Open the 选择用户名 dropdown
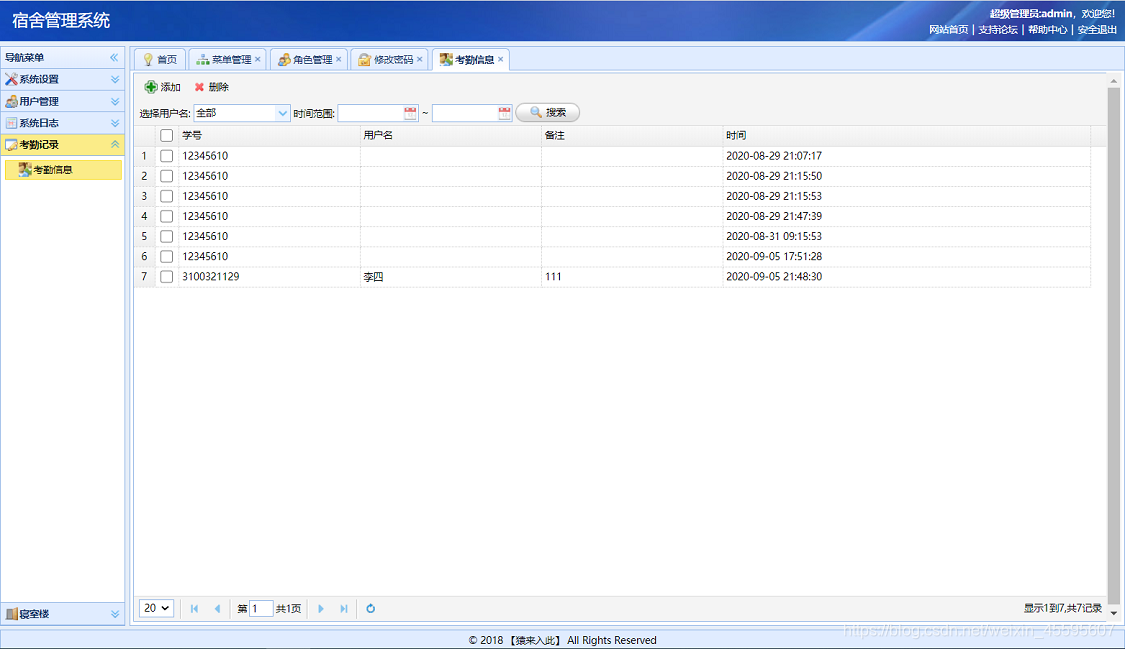1125x649 pixels. [282, 113]
